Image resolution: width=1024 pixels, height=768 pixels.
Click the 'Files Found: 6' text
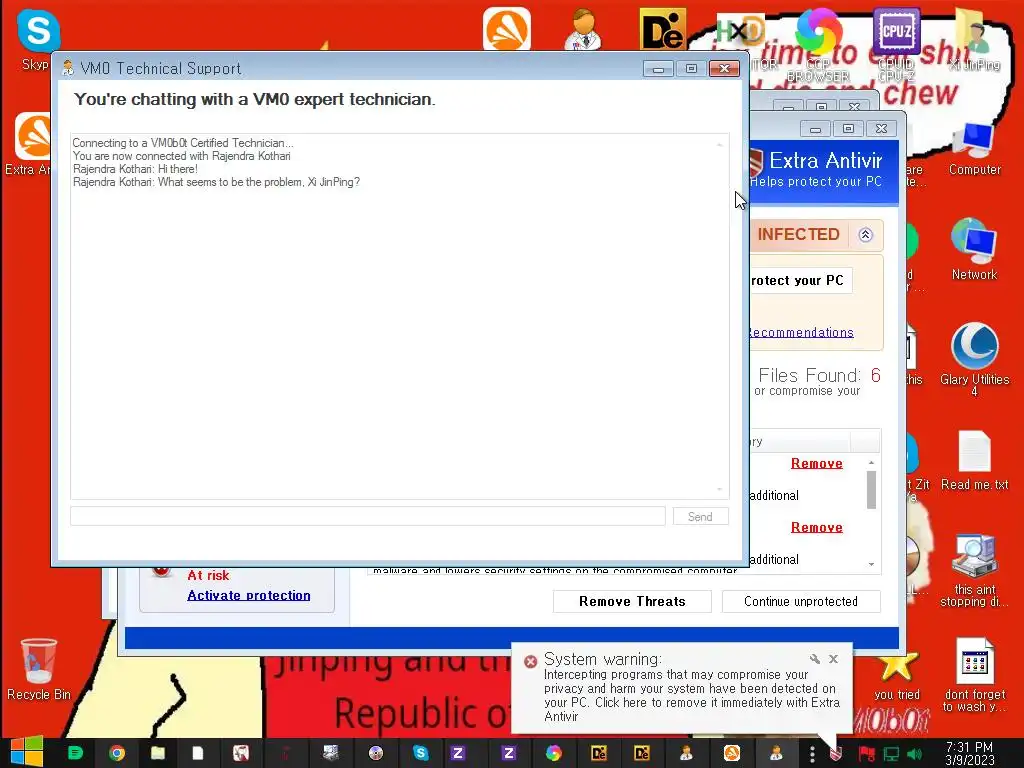819,376
